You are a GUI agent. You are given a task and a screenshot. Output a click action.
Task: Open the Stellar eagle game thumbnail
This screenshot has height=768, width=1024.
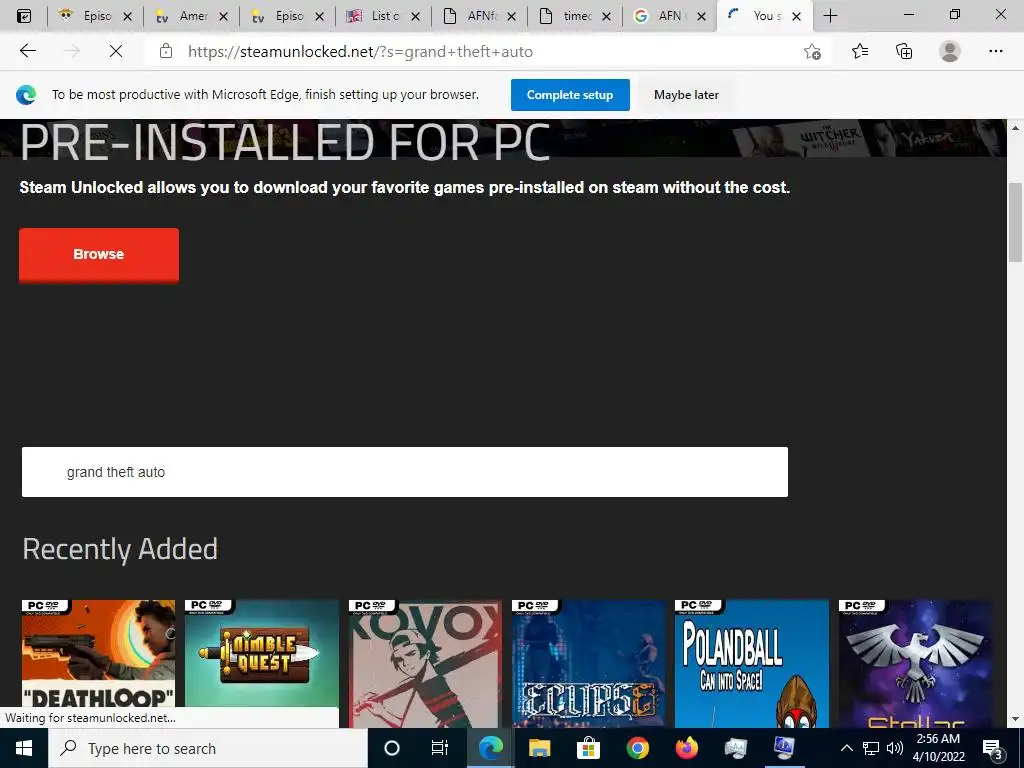[915, 662]
